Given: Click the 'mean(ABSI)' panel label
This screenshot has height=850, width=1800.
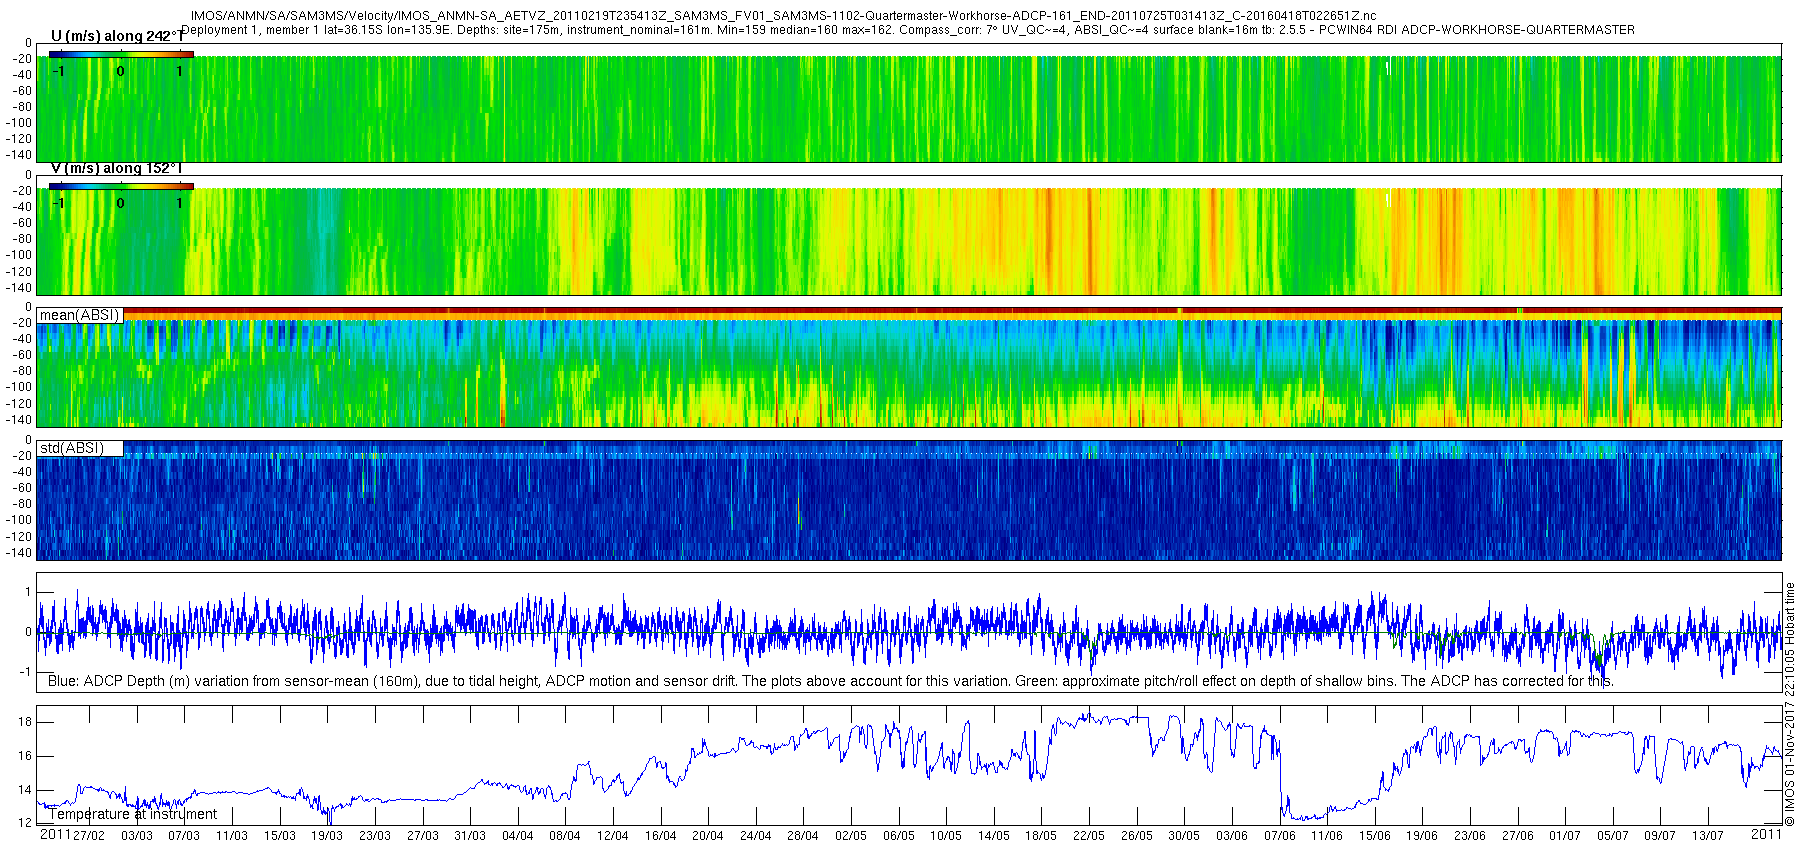Looking at the screenshot, I should [x=79, y=315].
